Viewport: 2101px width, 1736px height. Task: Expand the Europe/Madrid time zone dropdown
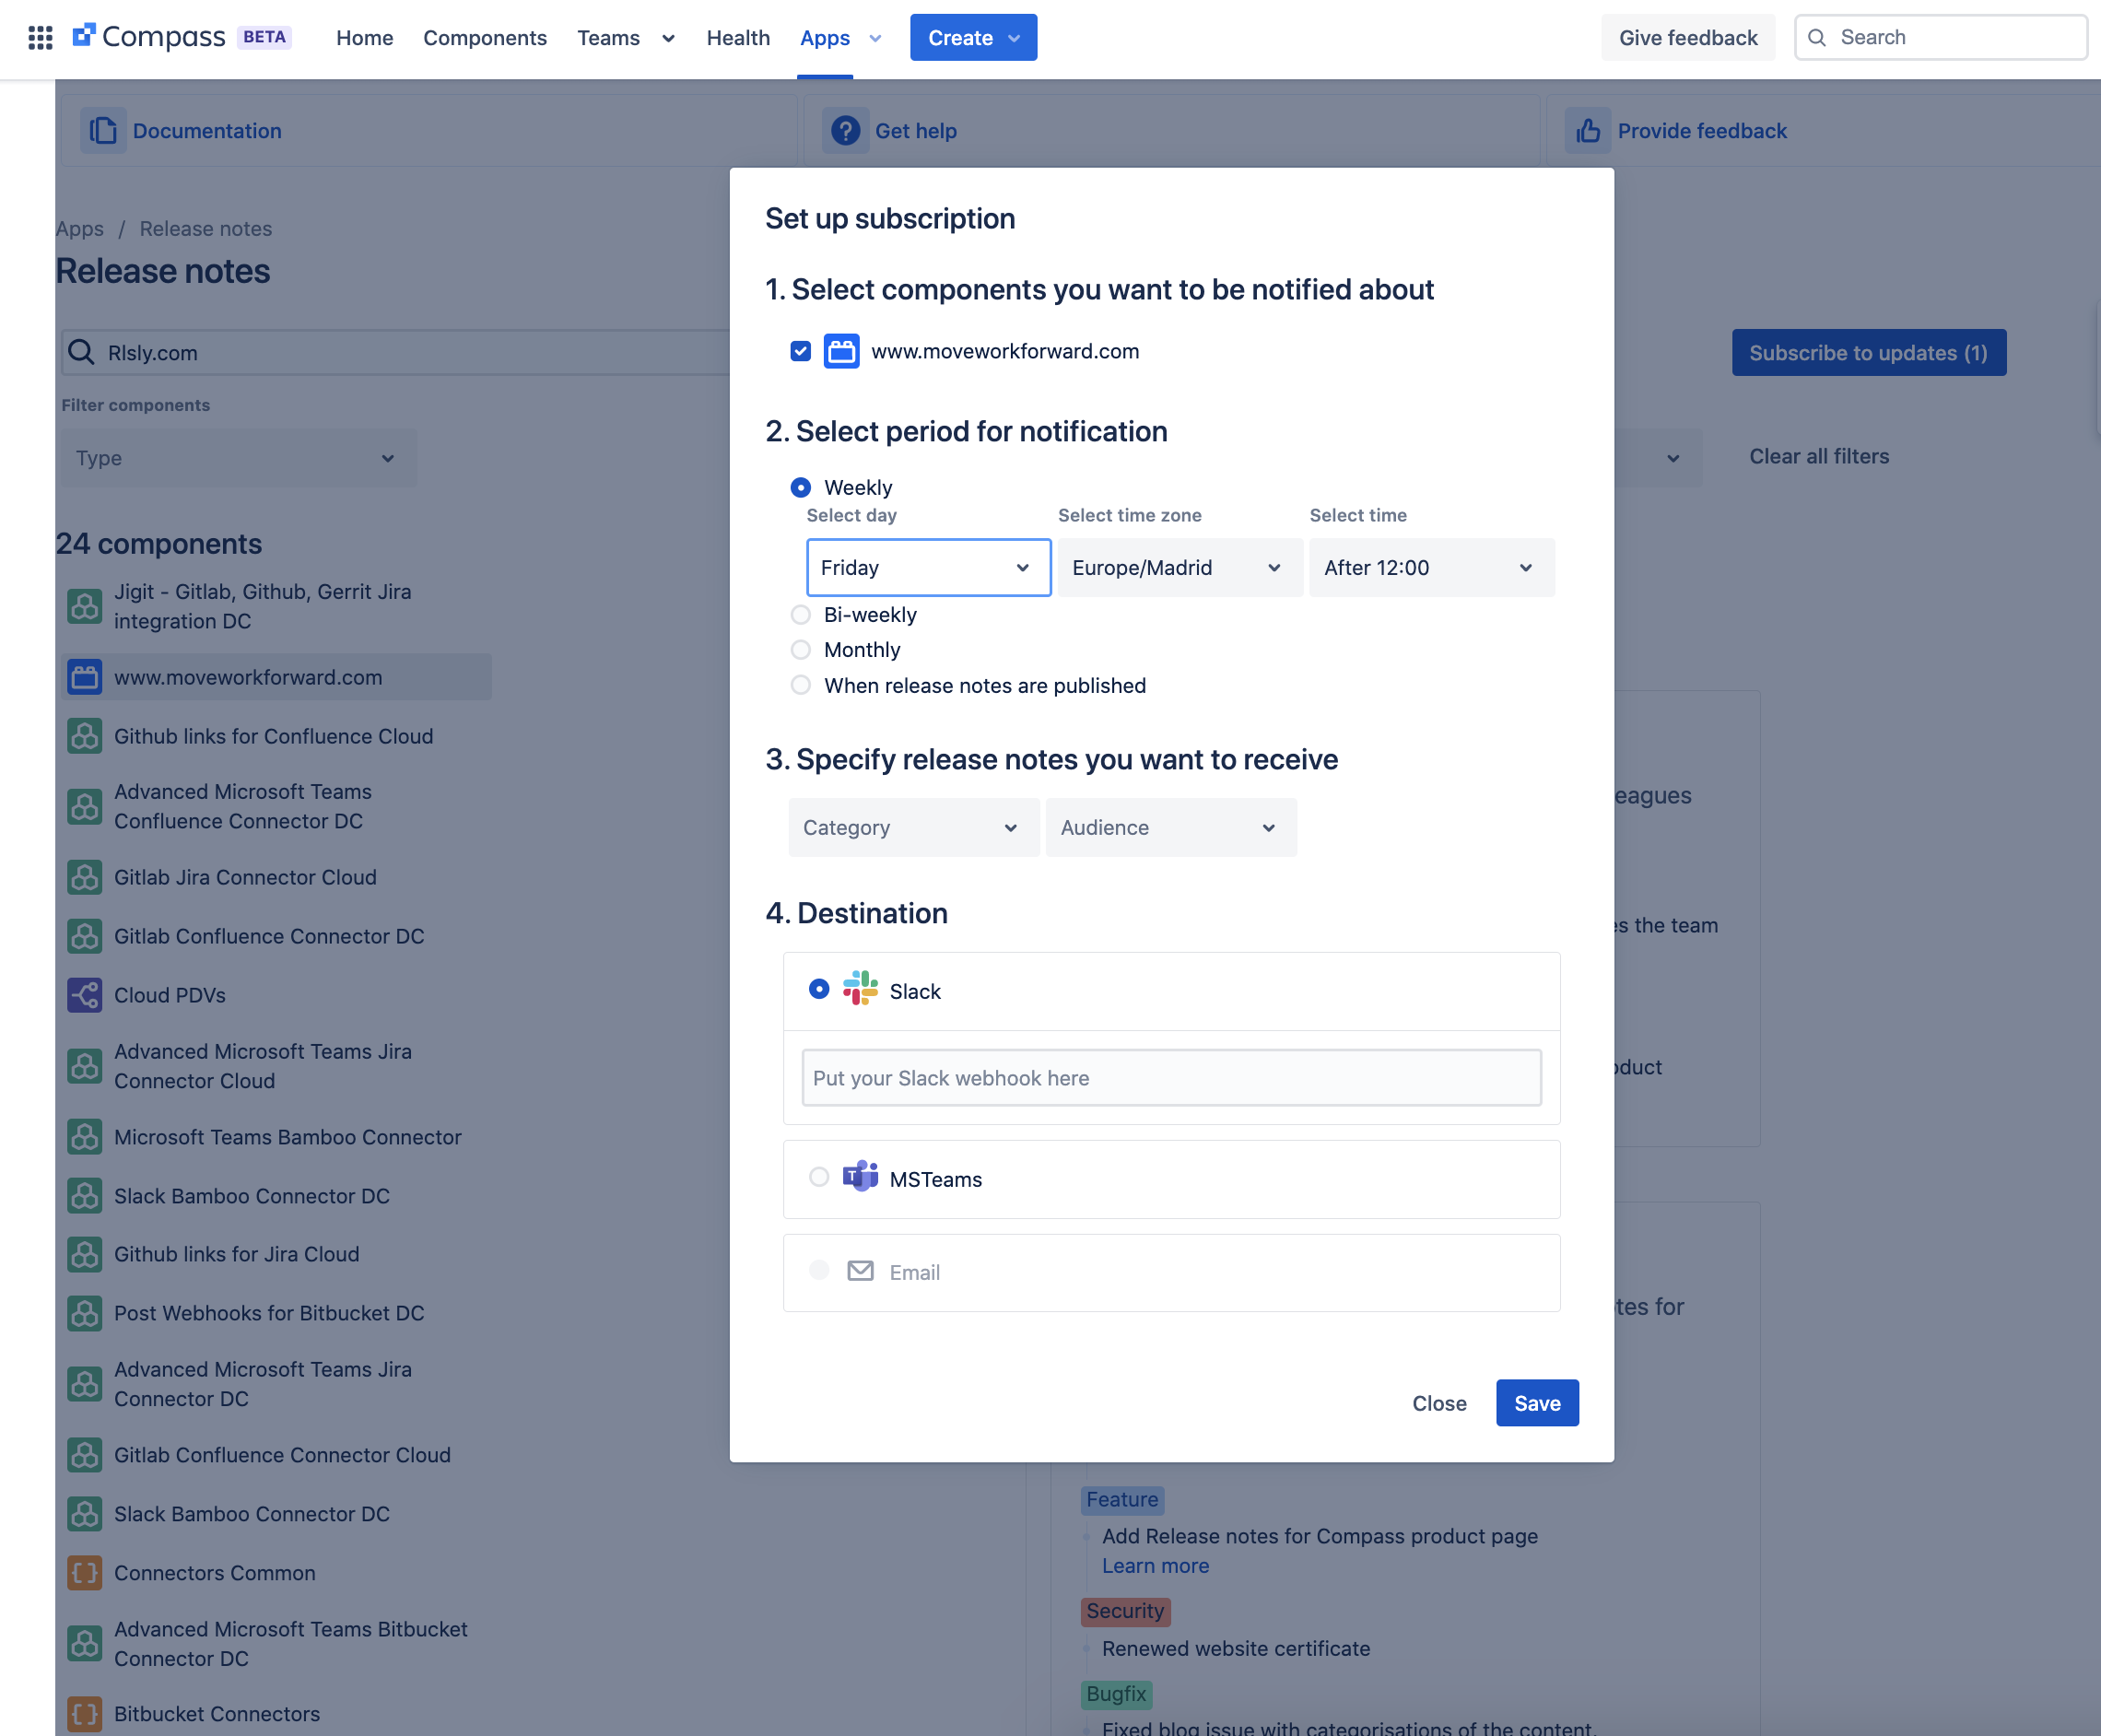[1179, 568]
